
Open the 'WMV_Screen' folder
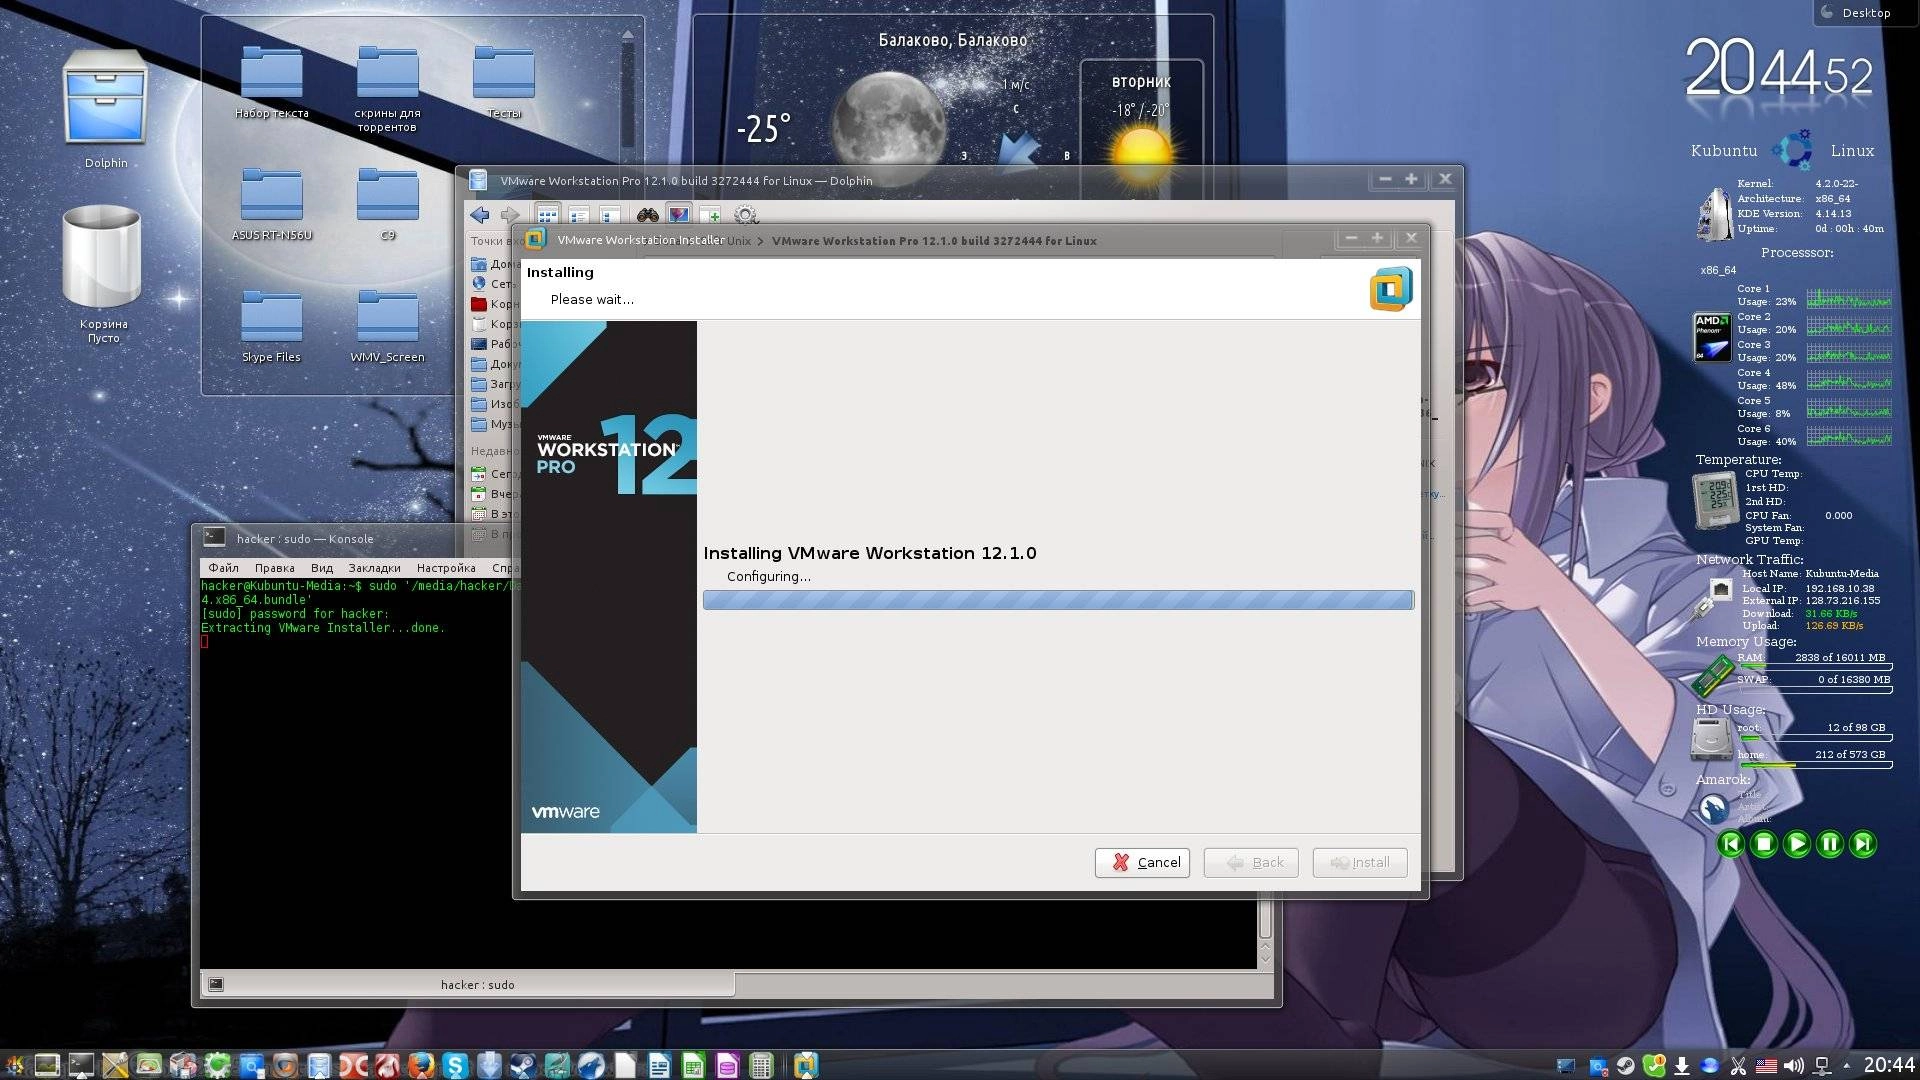click(x=387, y=326)
